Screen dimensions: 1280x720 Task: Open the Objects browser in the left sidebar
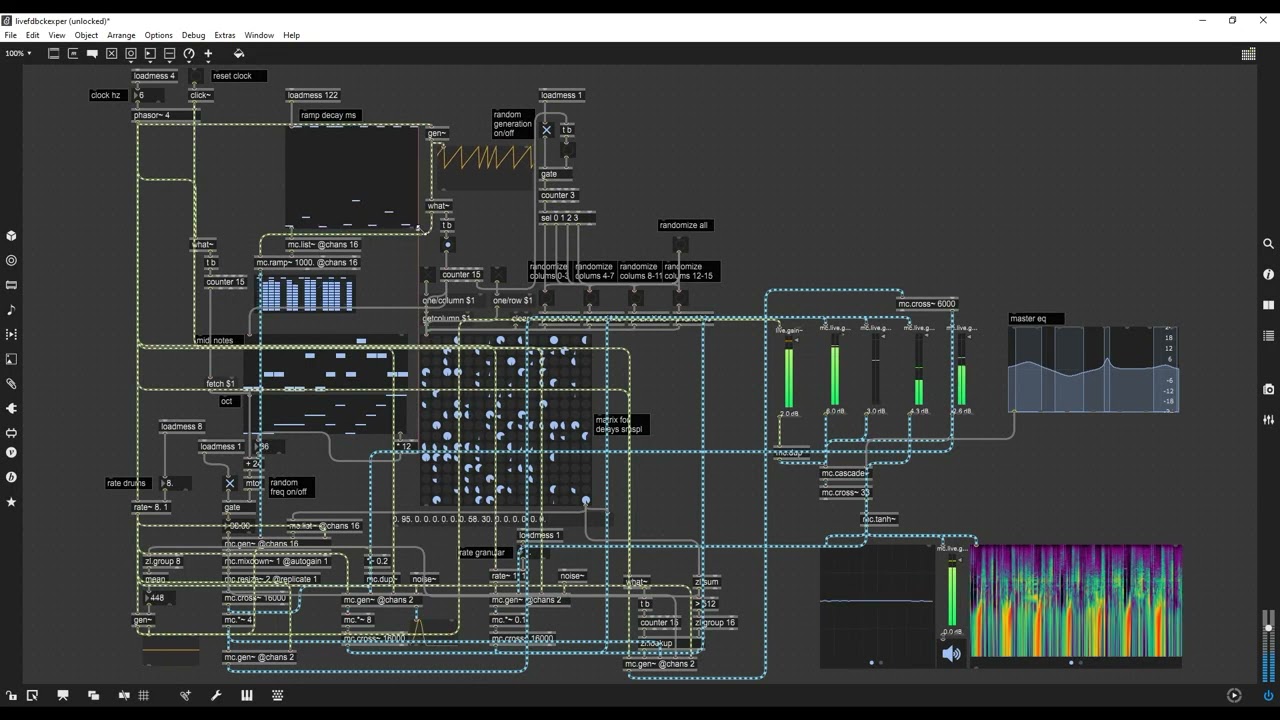point(11,236)
